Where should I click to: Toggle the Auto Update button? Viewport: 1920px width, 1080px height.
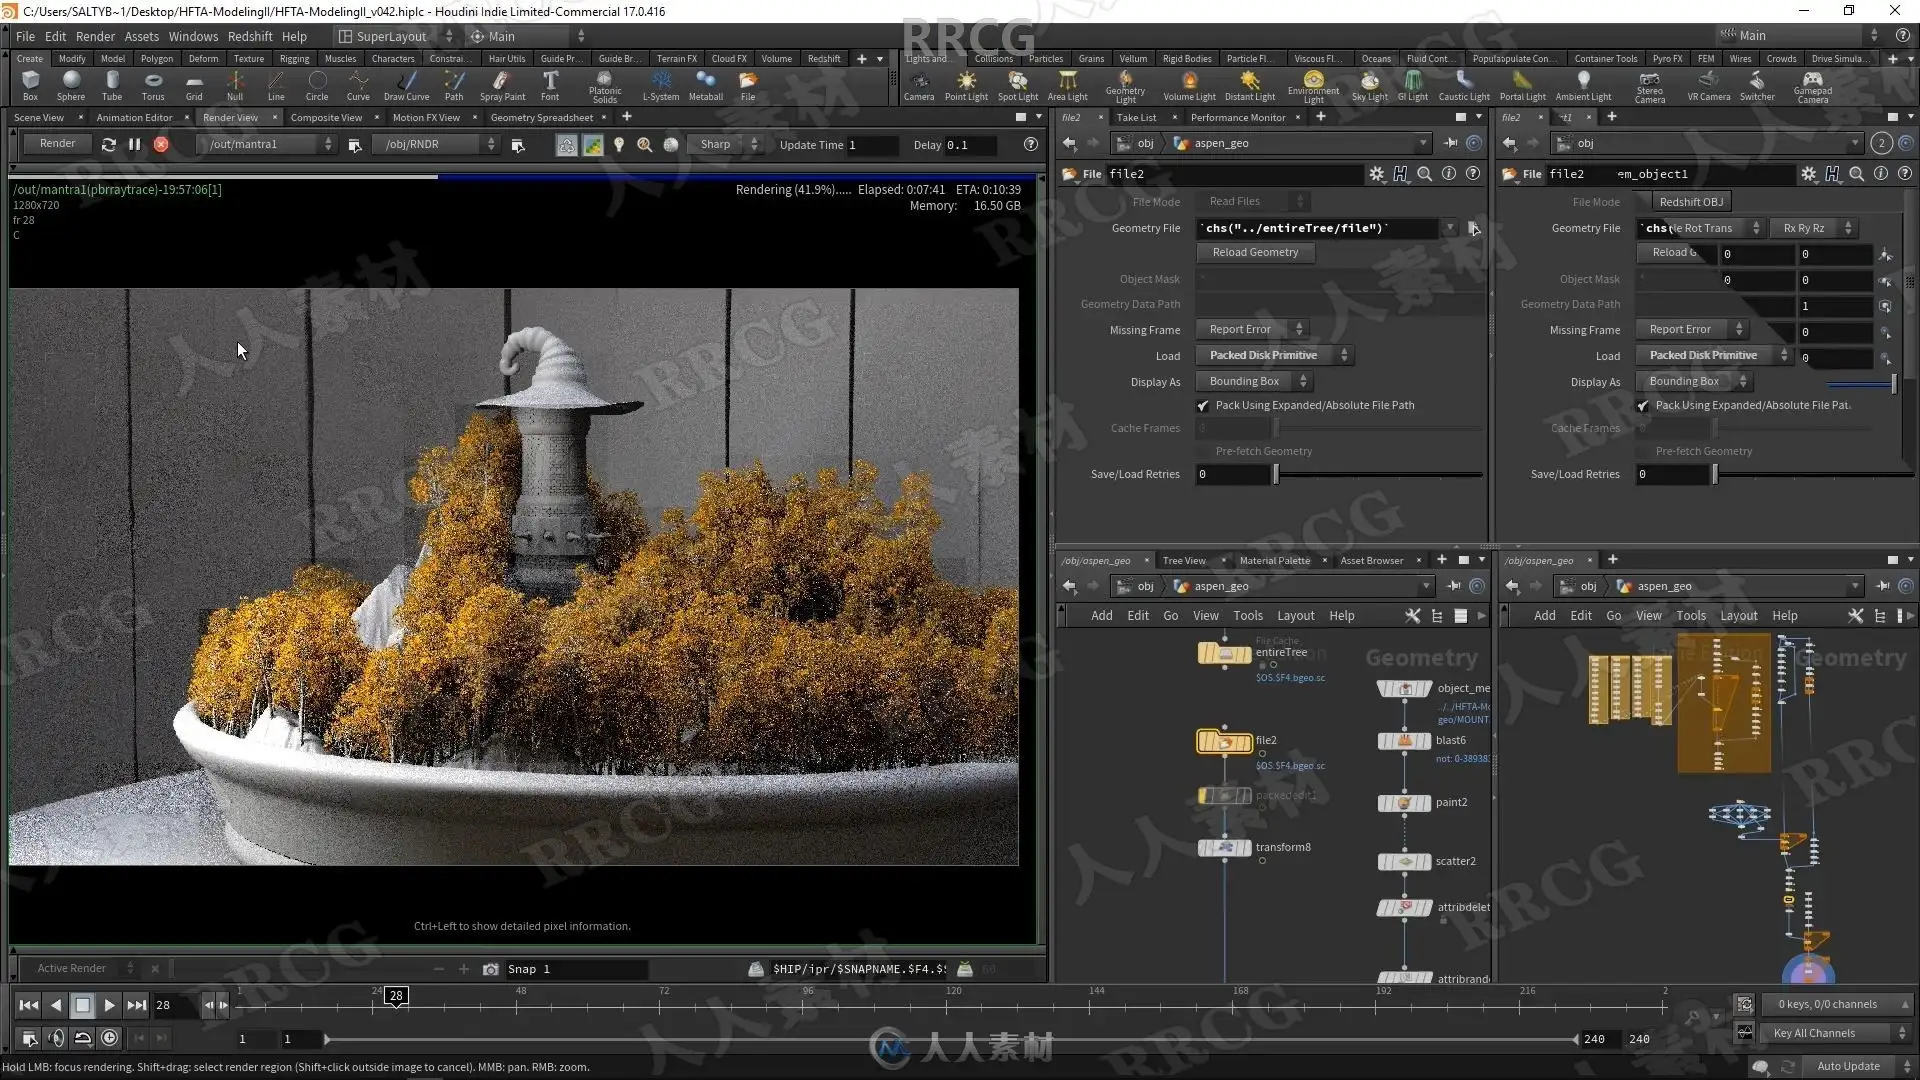coord(1847,1066)
